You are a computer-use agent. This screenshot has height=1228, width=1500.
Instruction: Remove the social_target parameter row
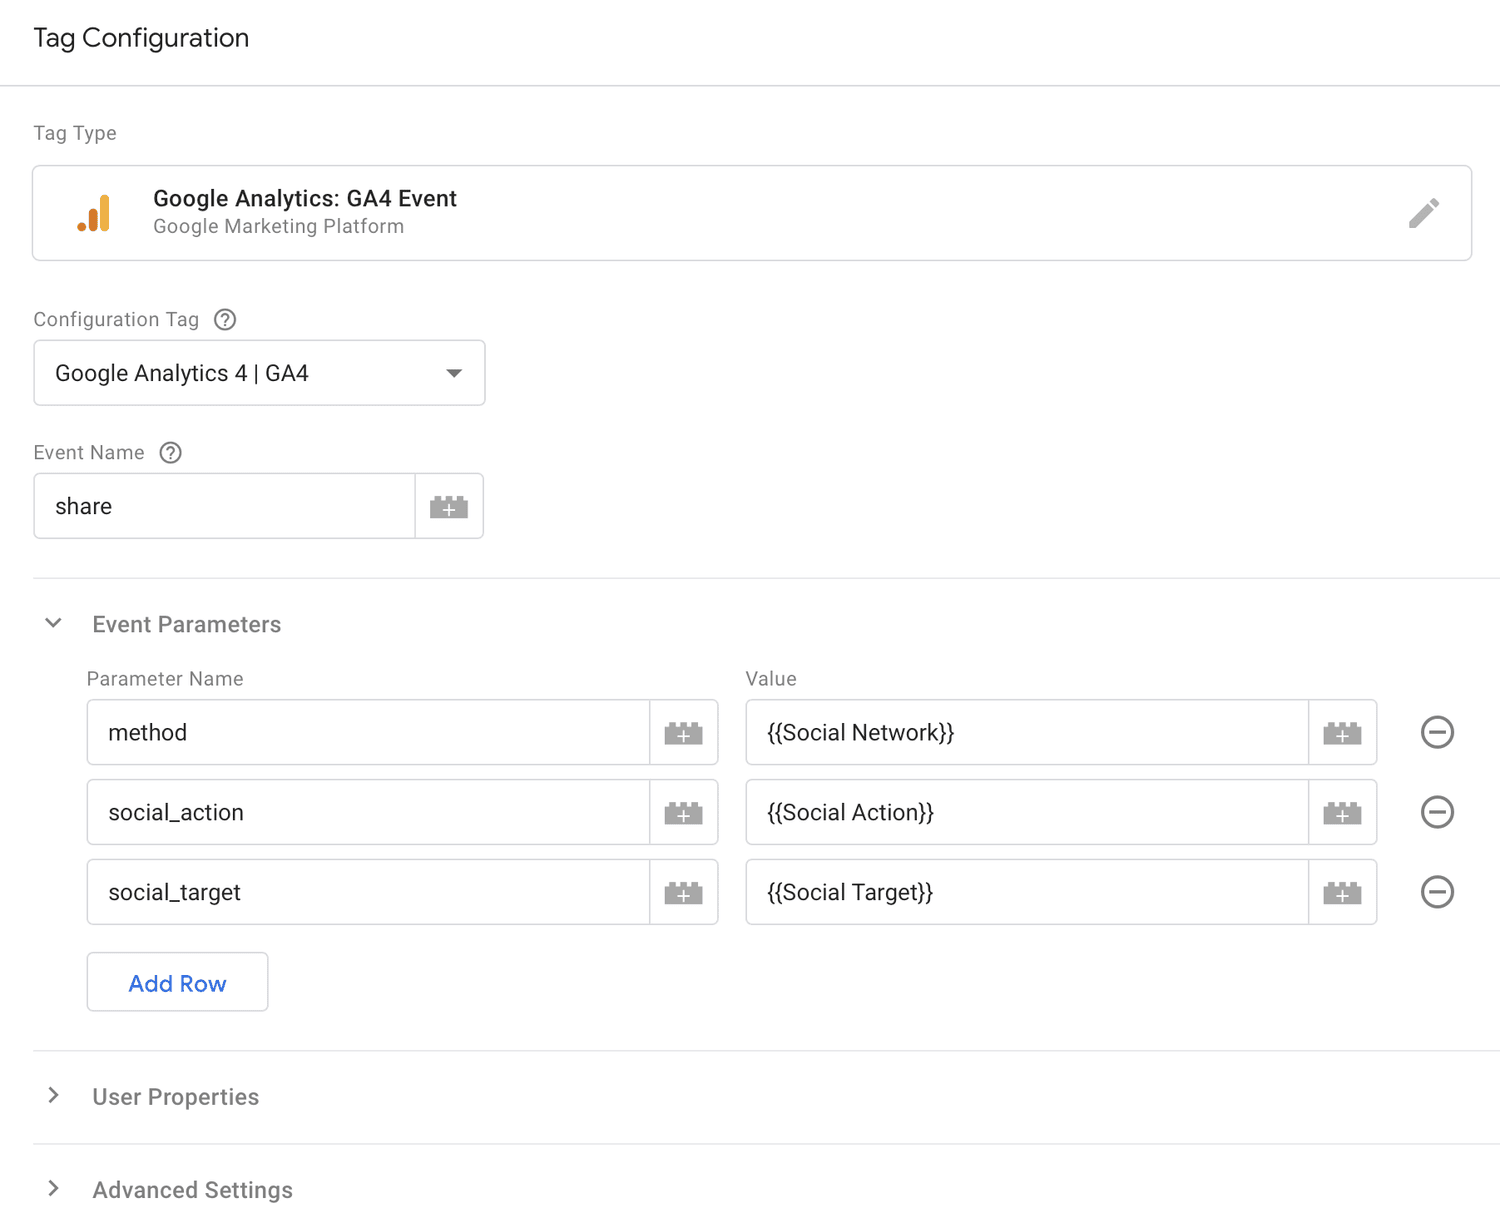coord(1437,892)
